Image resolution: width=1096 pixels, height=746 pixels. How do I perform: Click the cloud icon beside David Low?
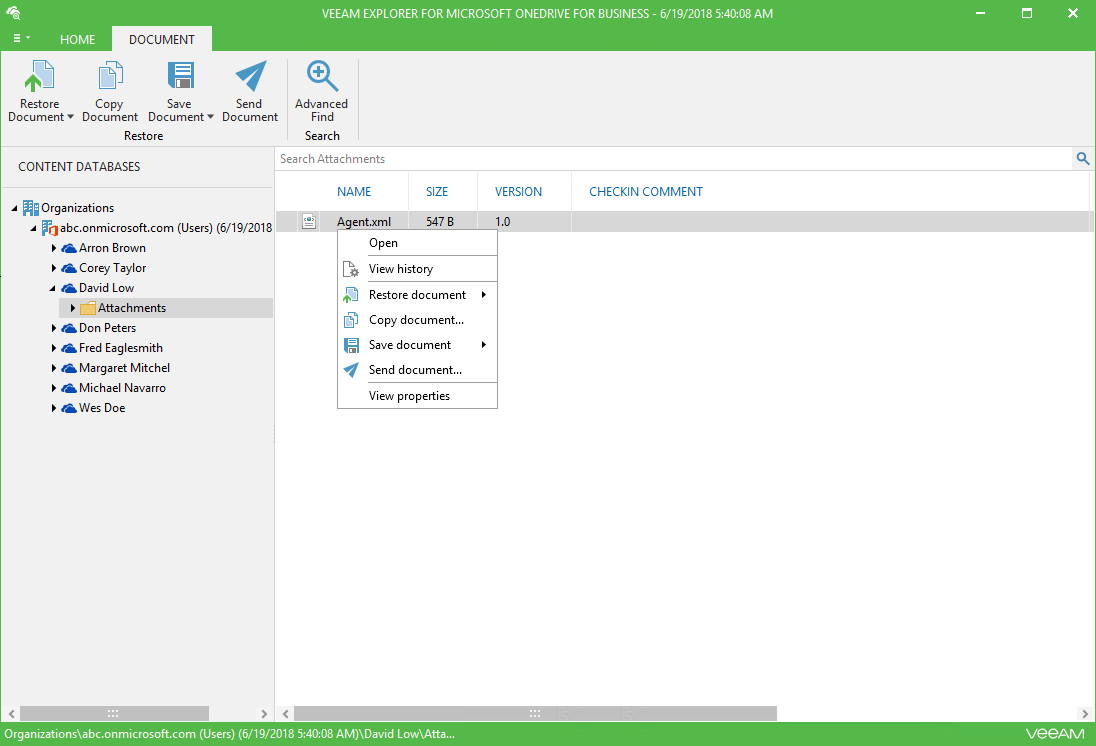pyautogui.click(x=68, y=288)
